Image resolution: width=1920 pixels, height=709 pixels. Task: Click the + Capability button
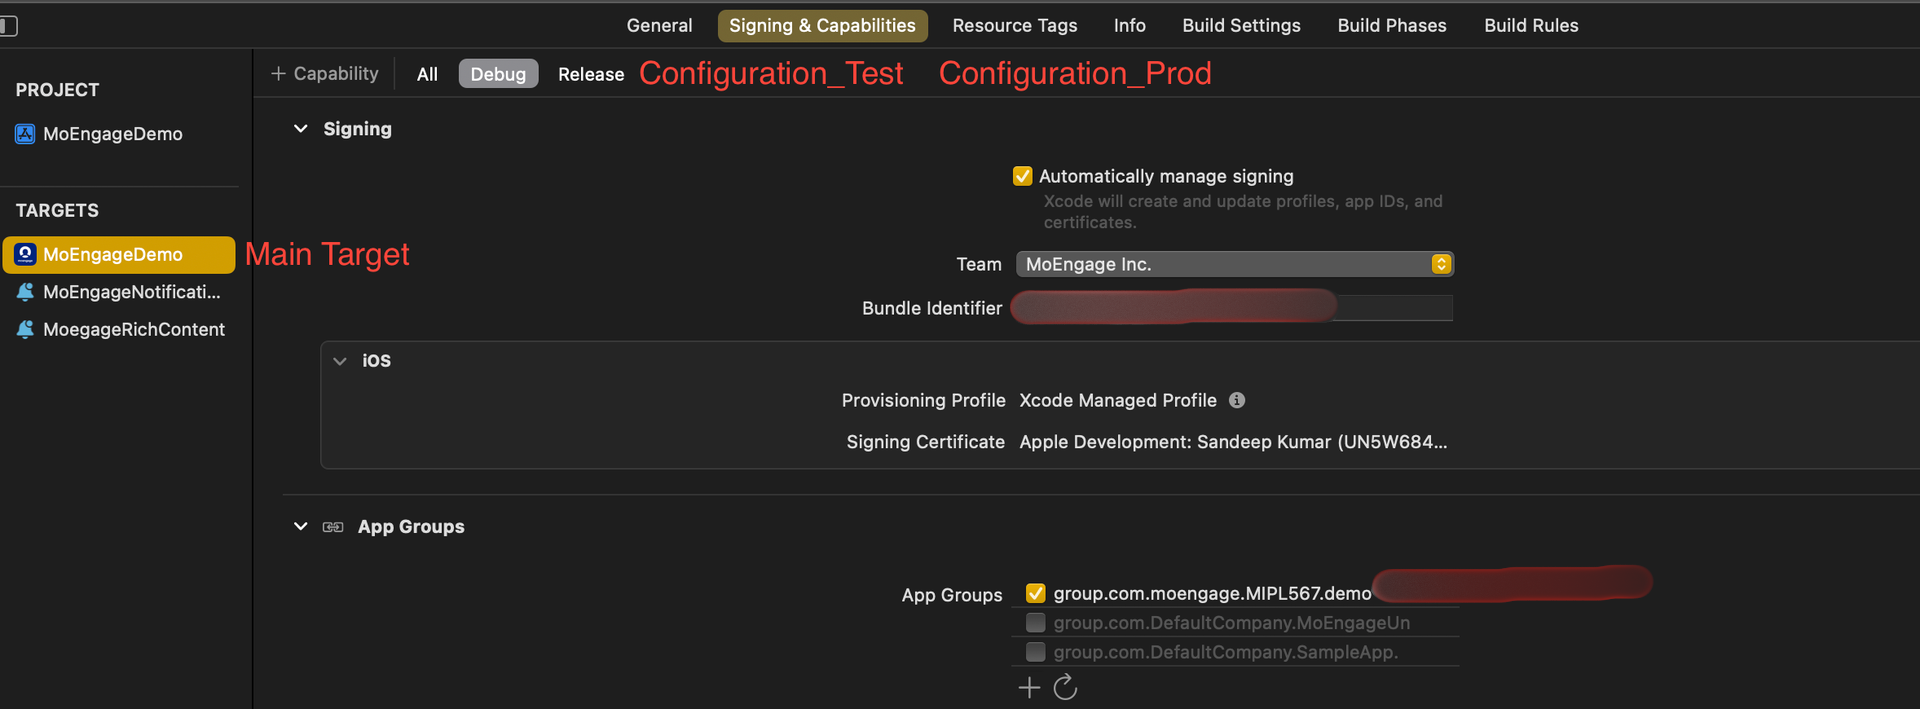[x=325, y=74]
